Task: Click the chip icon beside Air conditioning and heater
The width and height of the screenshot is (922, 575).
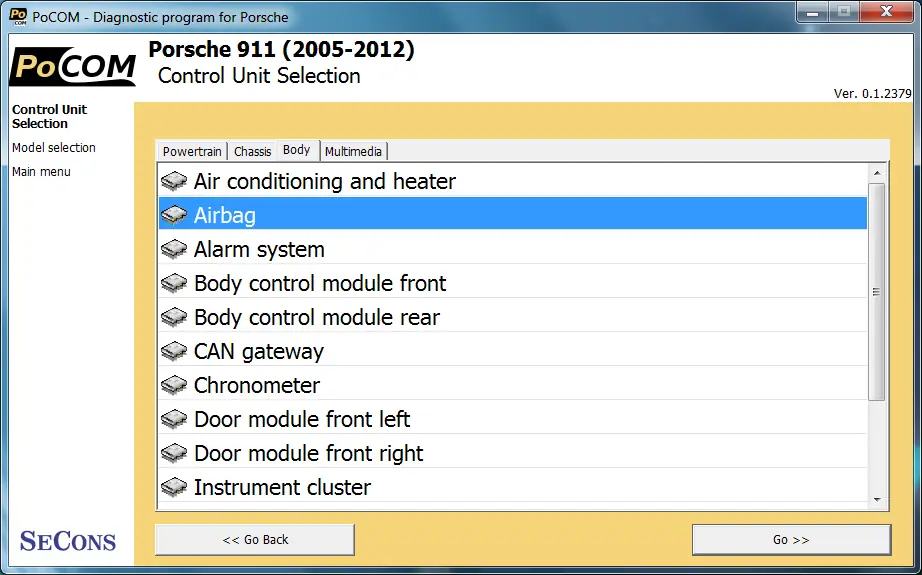Action: pos(174,181)
